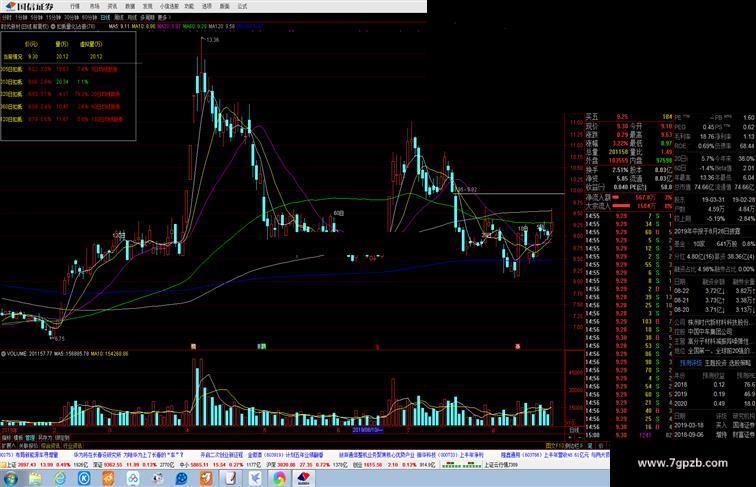
Task: Switch chart to 60分钟 period
Action: coord(89,18)
